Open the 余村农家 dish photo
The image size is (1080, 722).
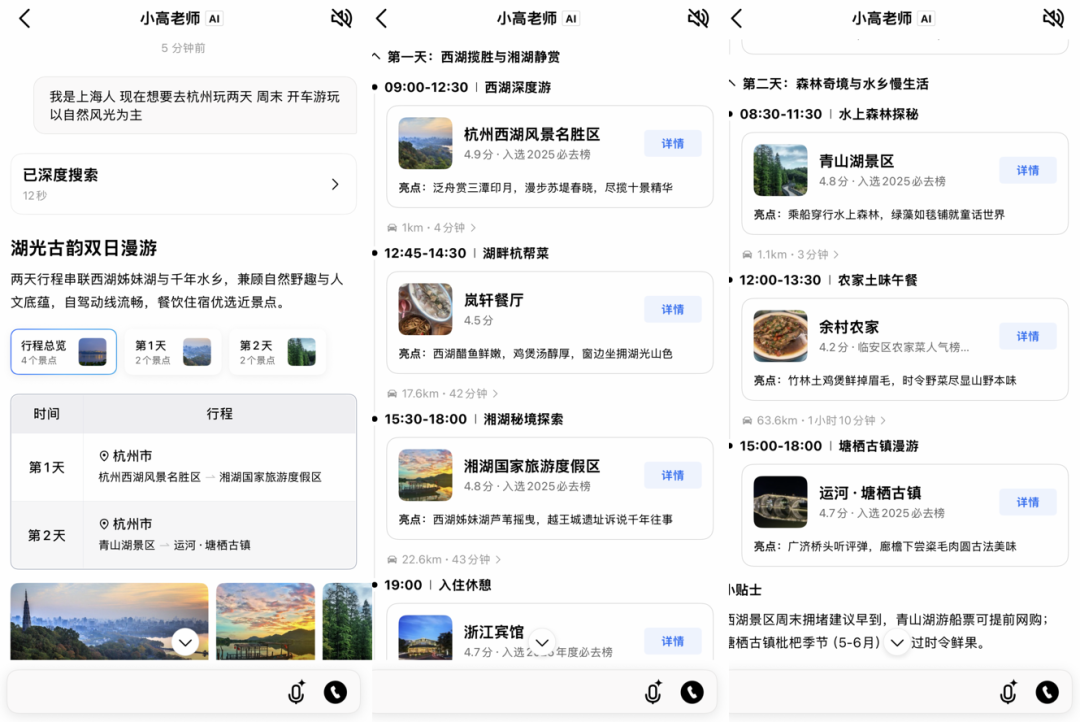780,336
